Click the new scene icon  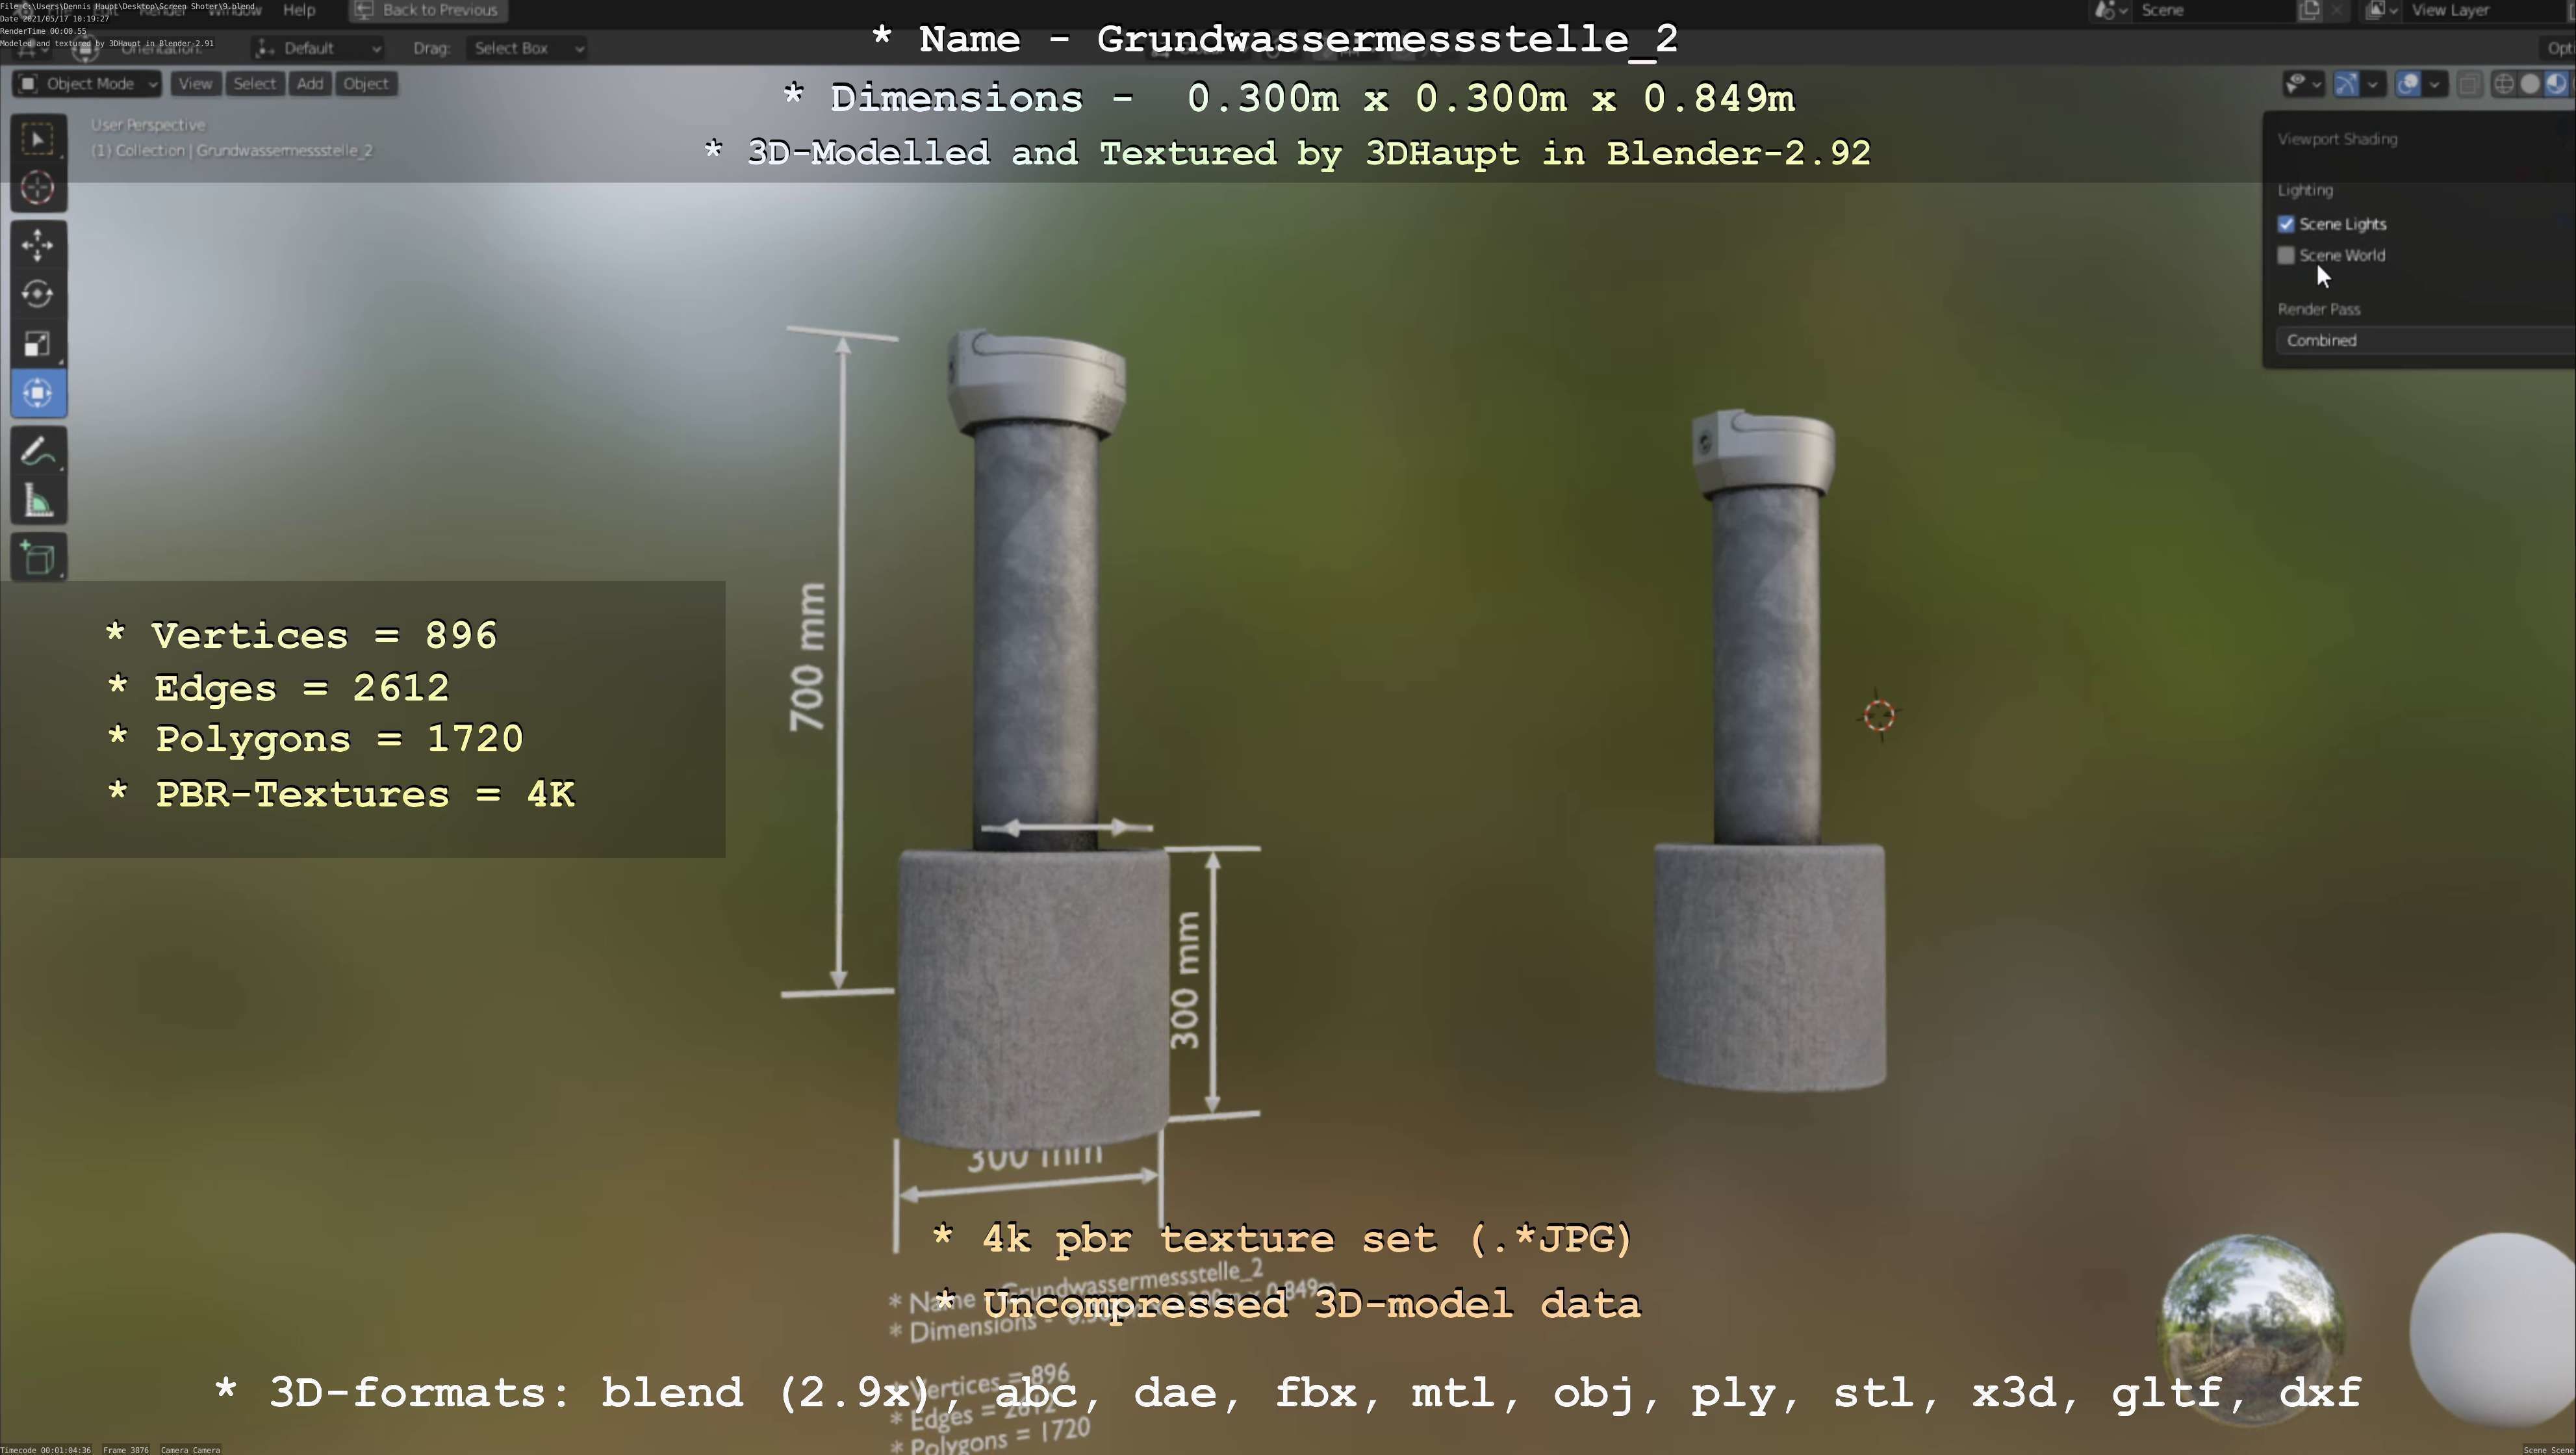[x=2310, y=10]
